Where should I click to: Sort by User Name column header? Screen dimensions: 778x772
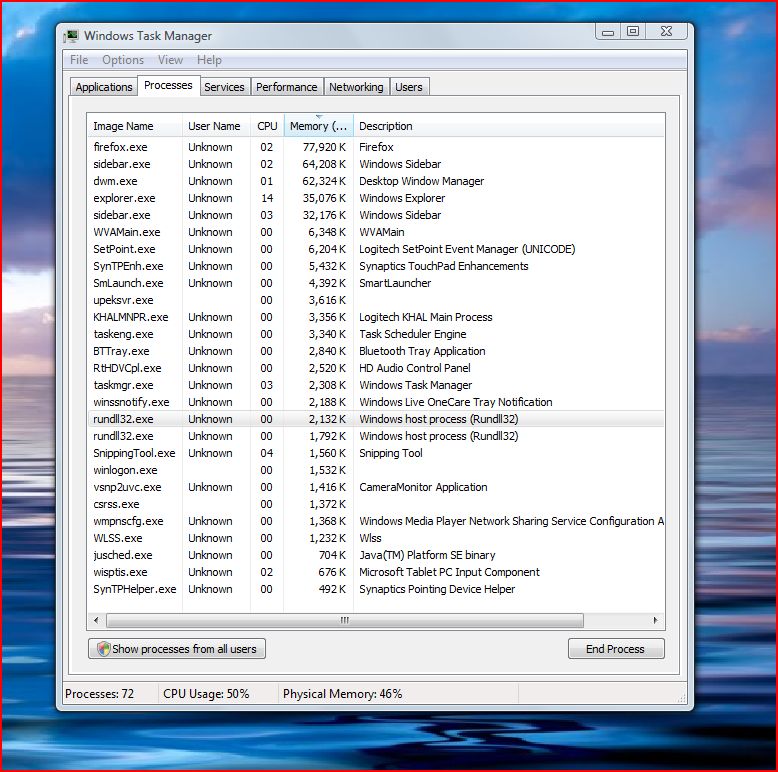coord(216,126)
